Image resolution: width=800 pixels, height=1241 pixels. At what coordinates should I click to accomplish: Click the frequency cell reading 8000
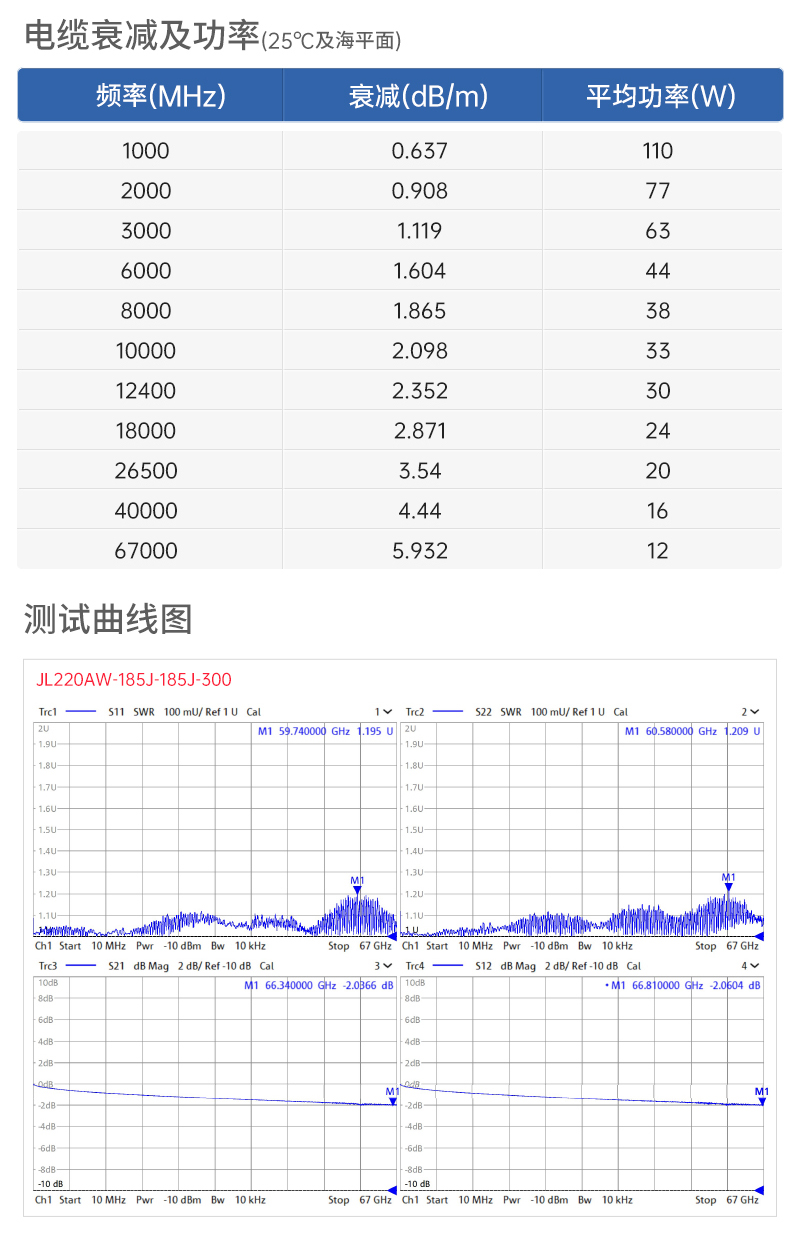pyautogui.click(x=146, y=311)
